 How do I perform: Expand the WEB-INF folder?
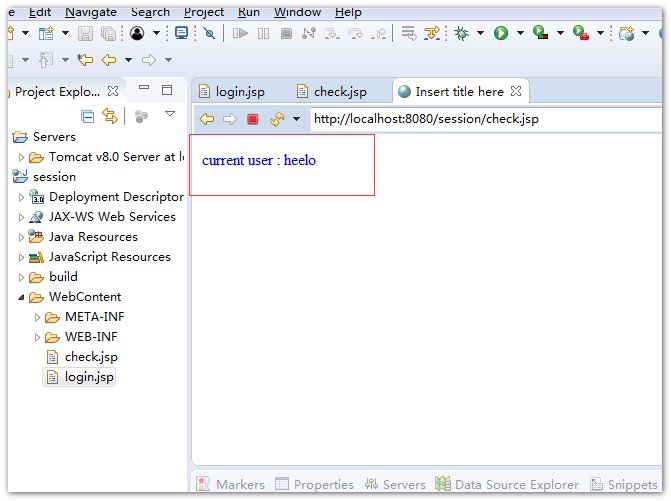pyautogui.click(x=38, y=337)
